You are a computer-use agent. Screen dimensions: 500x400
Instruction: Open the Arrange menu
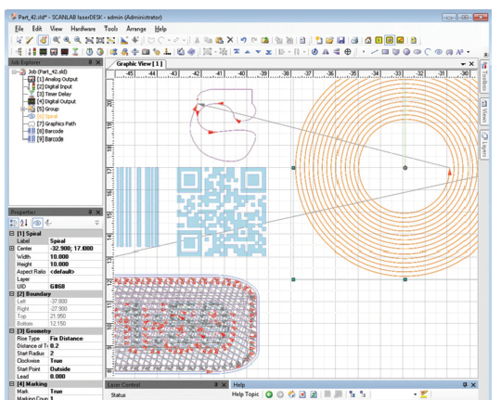(x=136, y=29)
